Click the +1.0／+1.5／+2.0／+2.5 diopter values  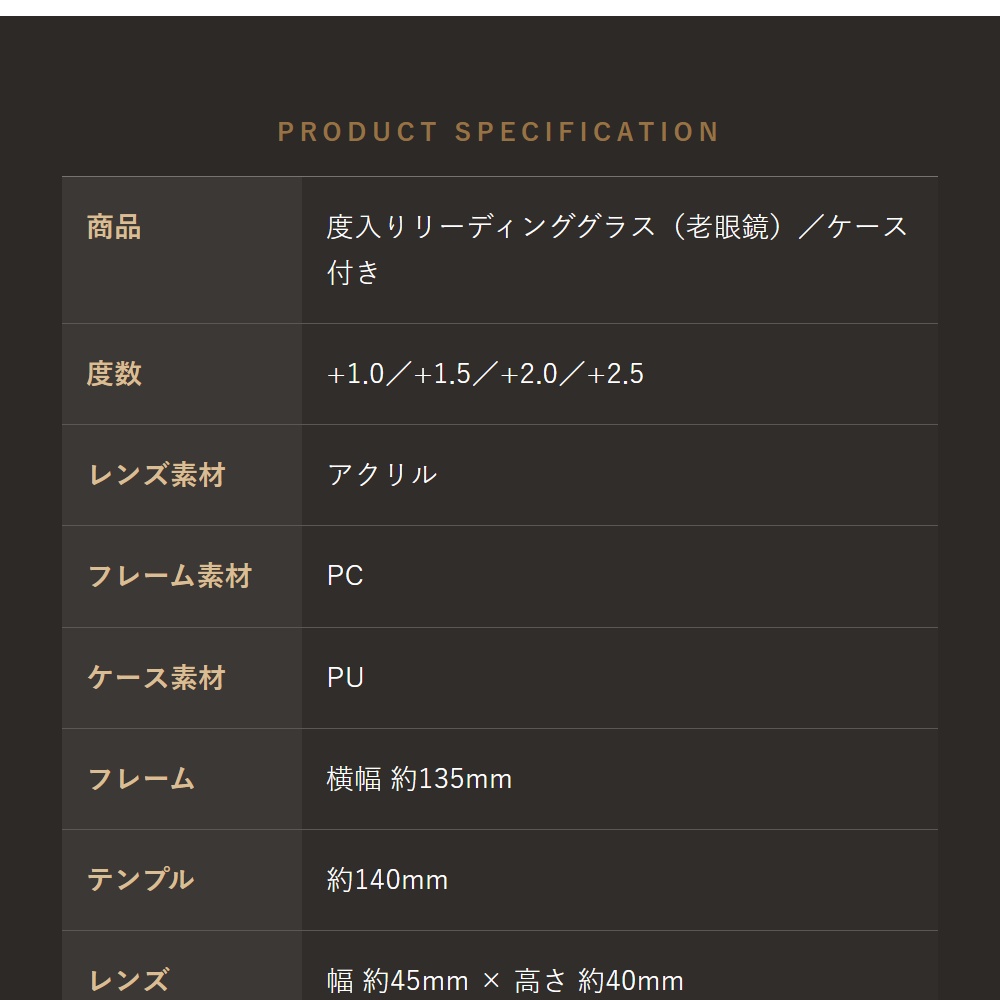[x=485, y=374]
